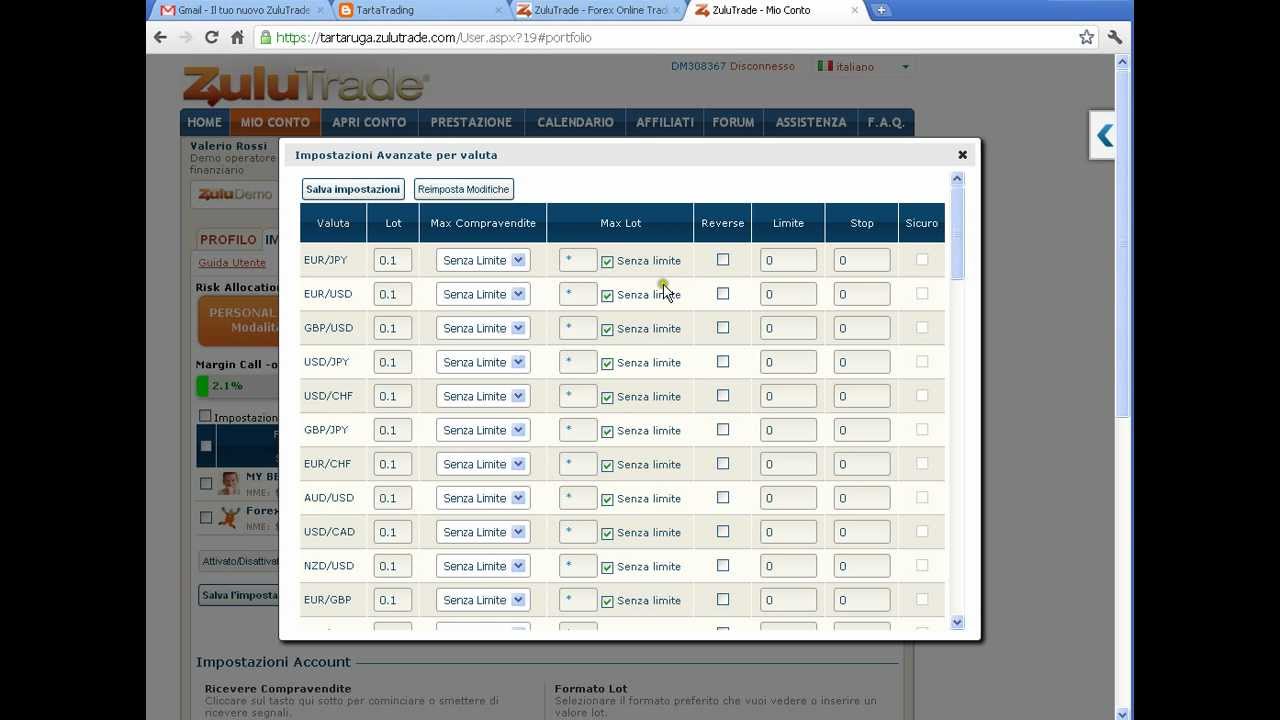Click Disconnesso logout link
Viewport: 1280px width, 720px height.
(x=762, y=66)
